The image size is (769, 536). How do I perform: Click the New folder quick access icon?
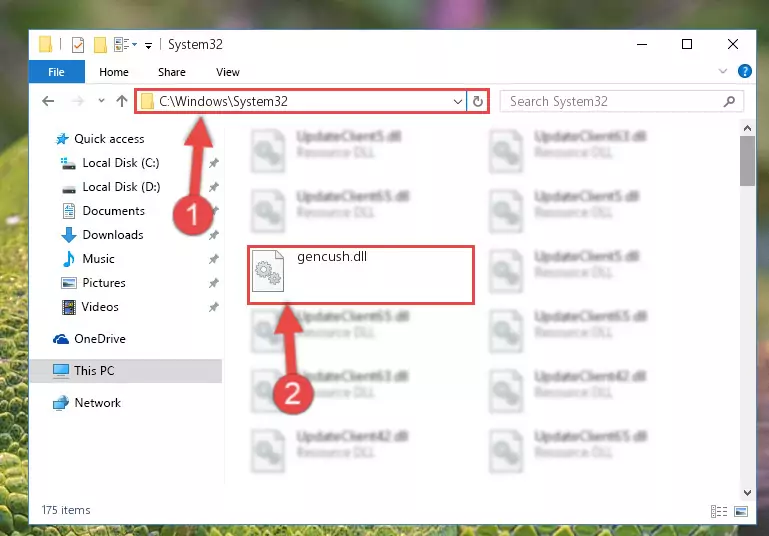coord(100,45)
